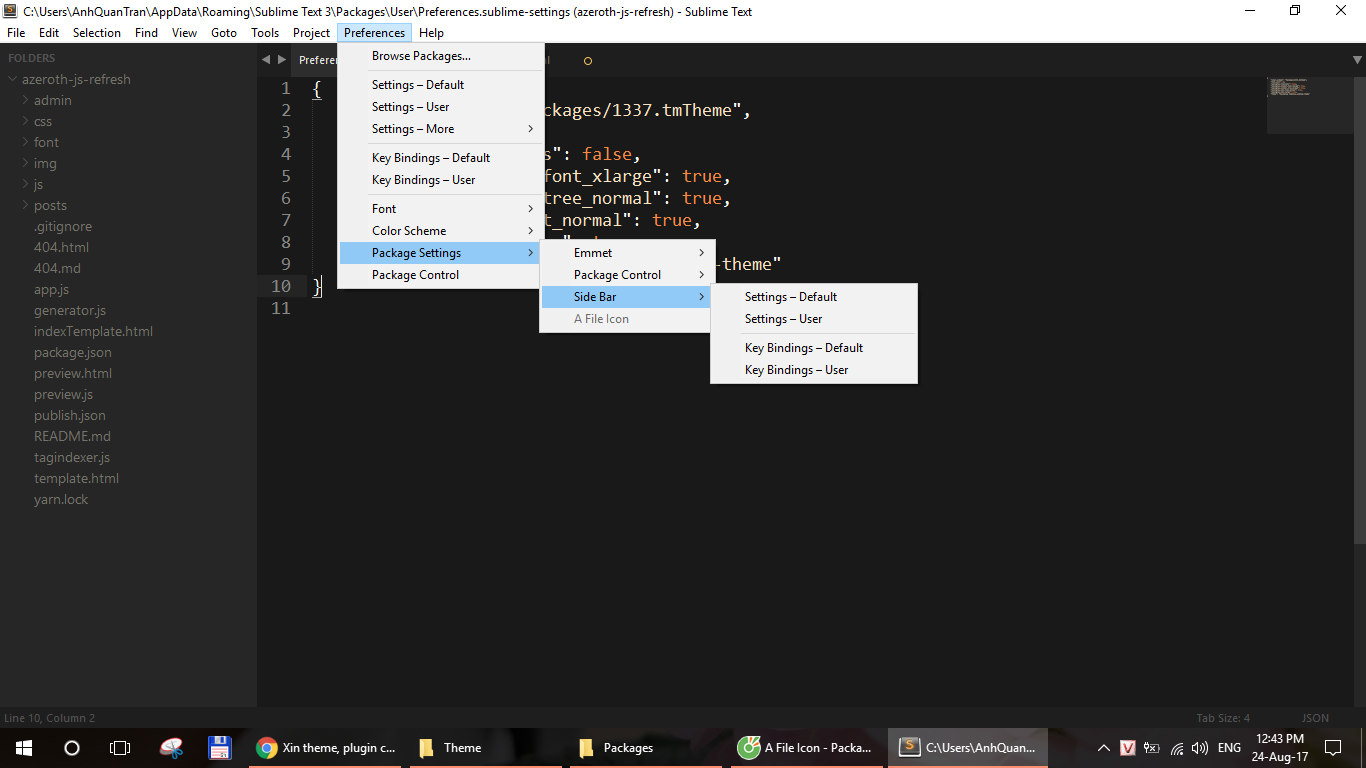Click 'Line 10, Column 2' in status bar
The height and width of the screenshot is (768, 1366).
[50, 718]
